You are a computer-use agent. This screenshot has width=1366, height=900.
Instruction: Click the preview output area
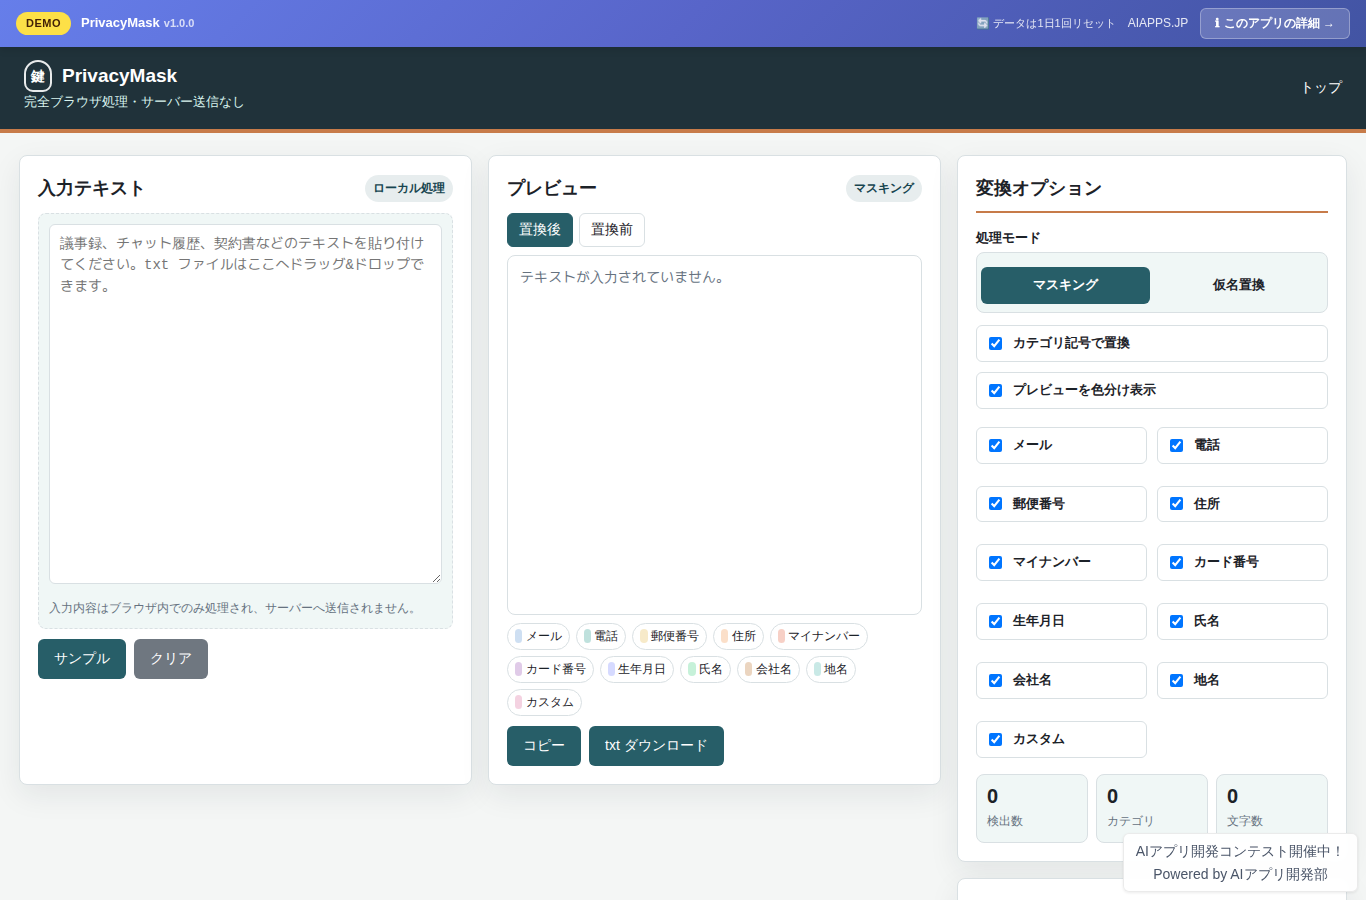pyautogui.click(x=714, y=435)
